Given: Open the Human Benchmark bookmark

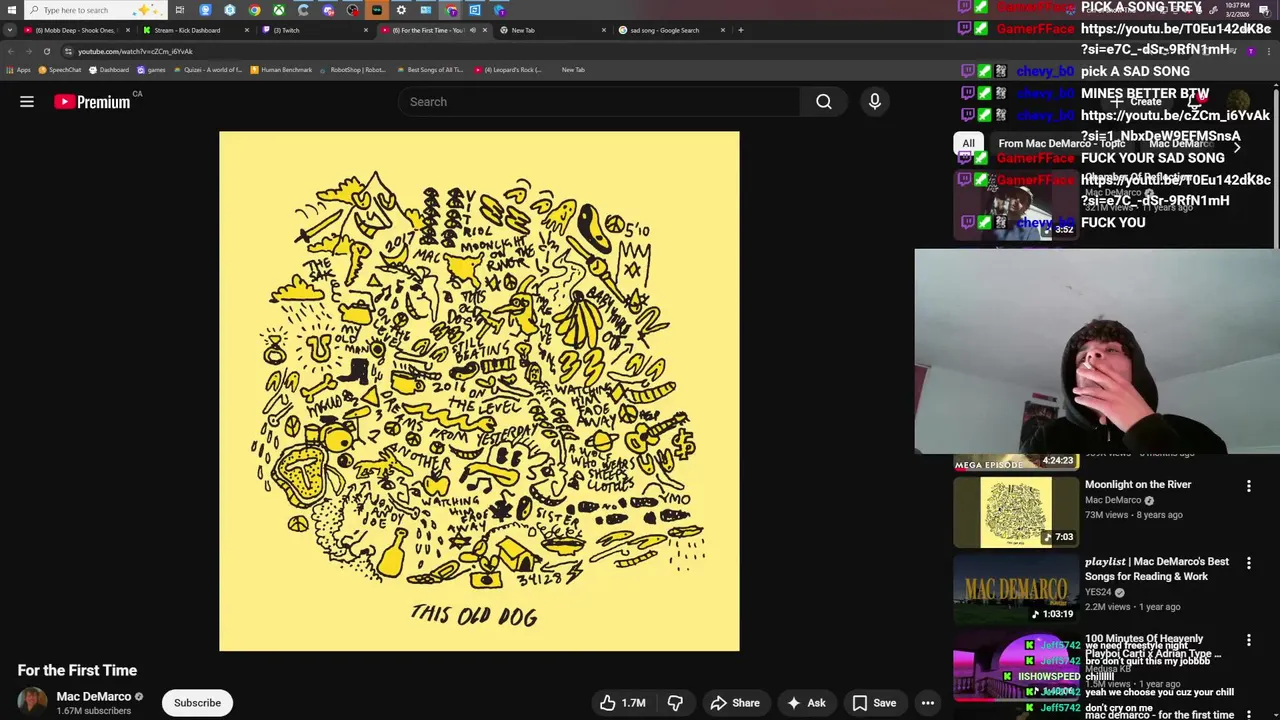Looking at the screenshot, I should (281, 70).
